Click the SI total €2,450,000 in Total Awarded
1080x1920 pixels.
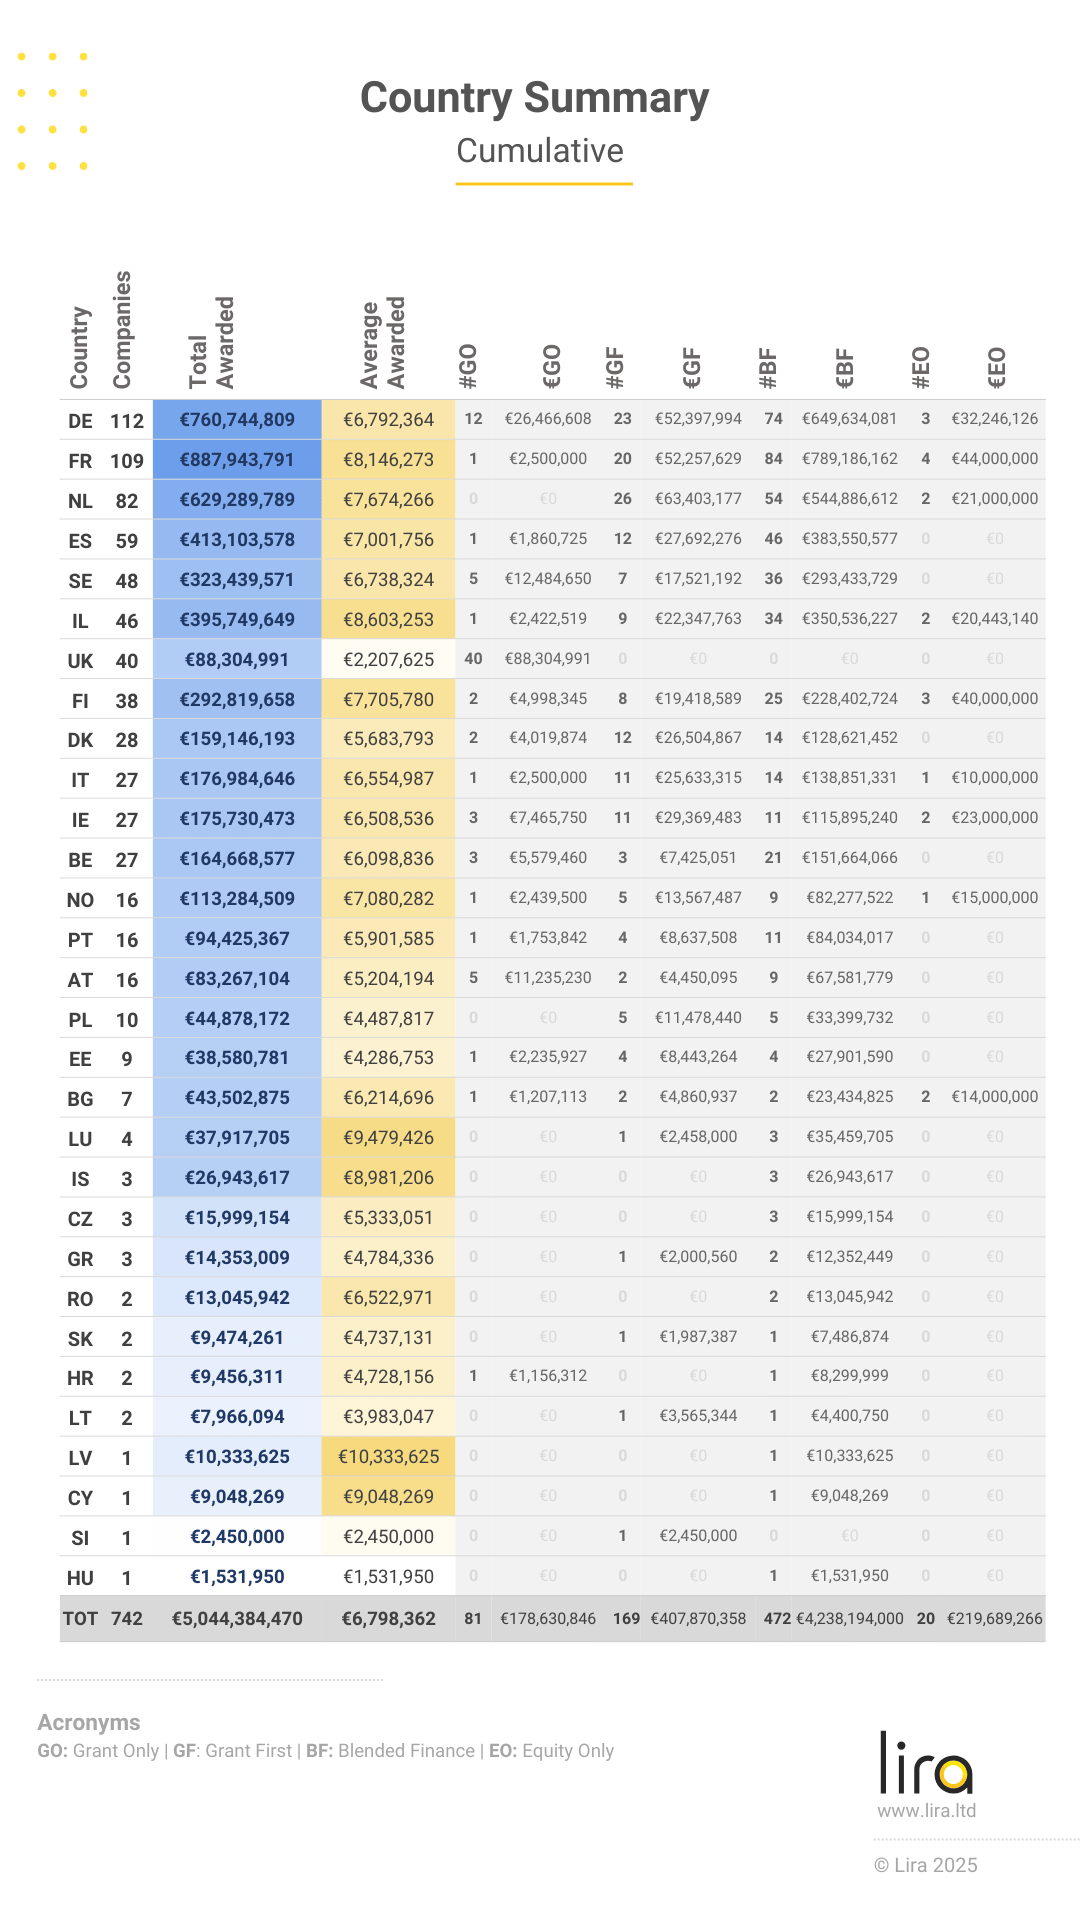click(237, 1537)
